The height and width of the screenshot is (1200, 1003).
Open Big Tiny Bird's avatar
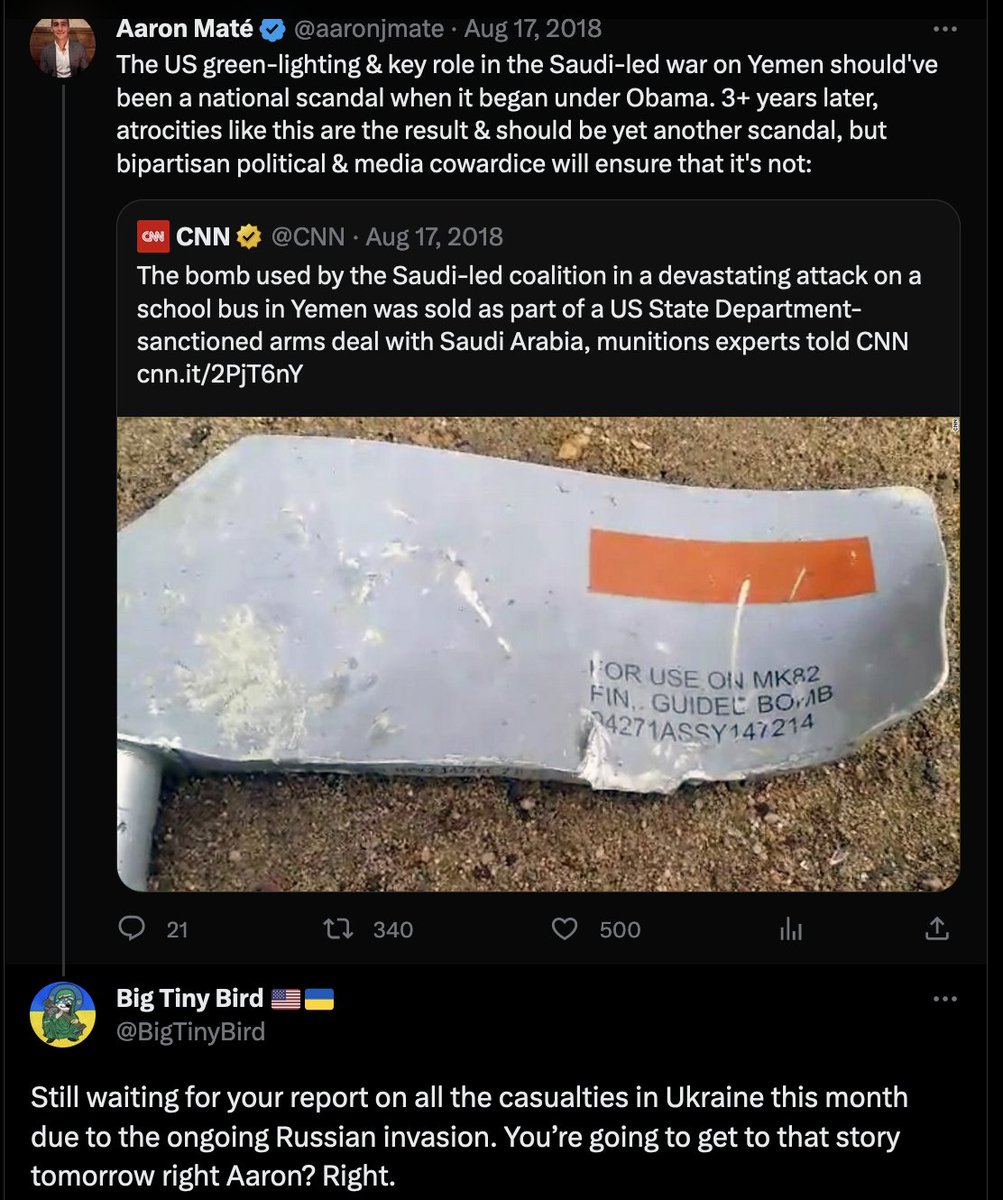pyautogui.click(x=63, y=1014)
